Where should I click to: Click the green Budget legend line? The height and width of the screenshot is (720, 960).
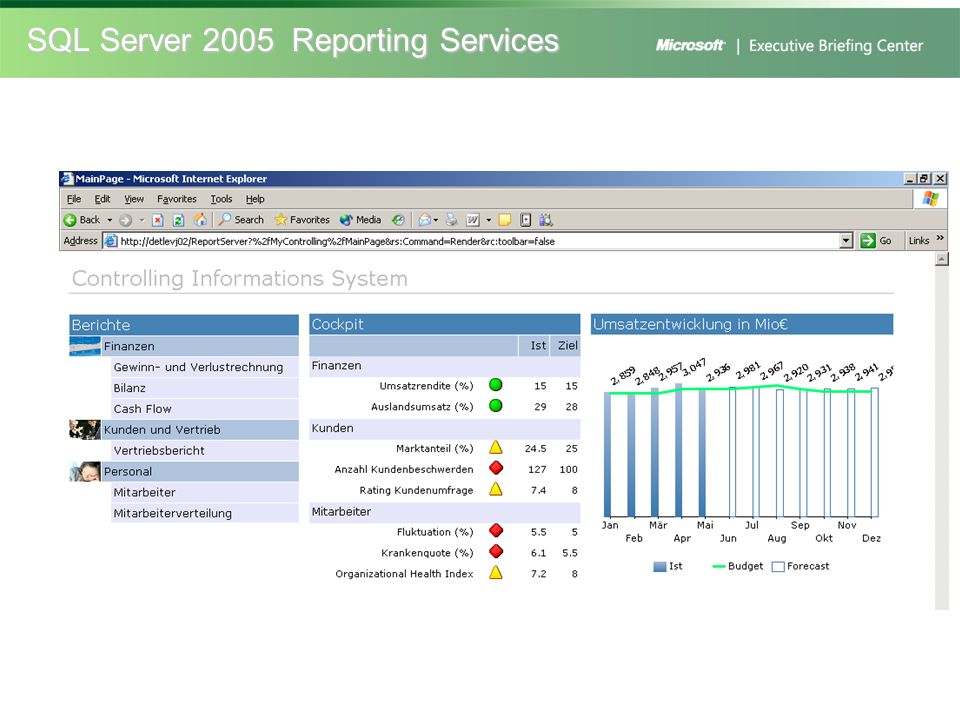(x=719, y=566)
